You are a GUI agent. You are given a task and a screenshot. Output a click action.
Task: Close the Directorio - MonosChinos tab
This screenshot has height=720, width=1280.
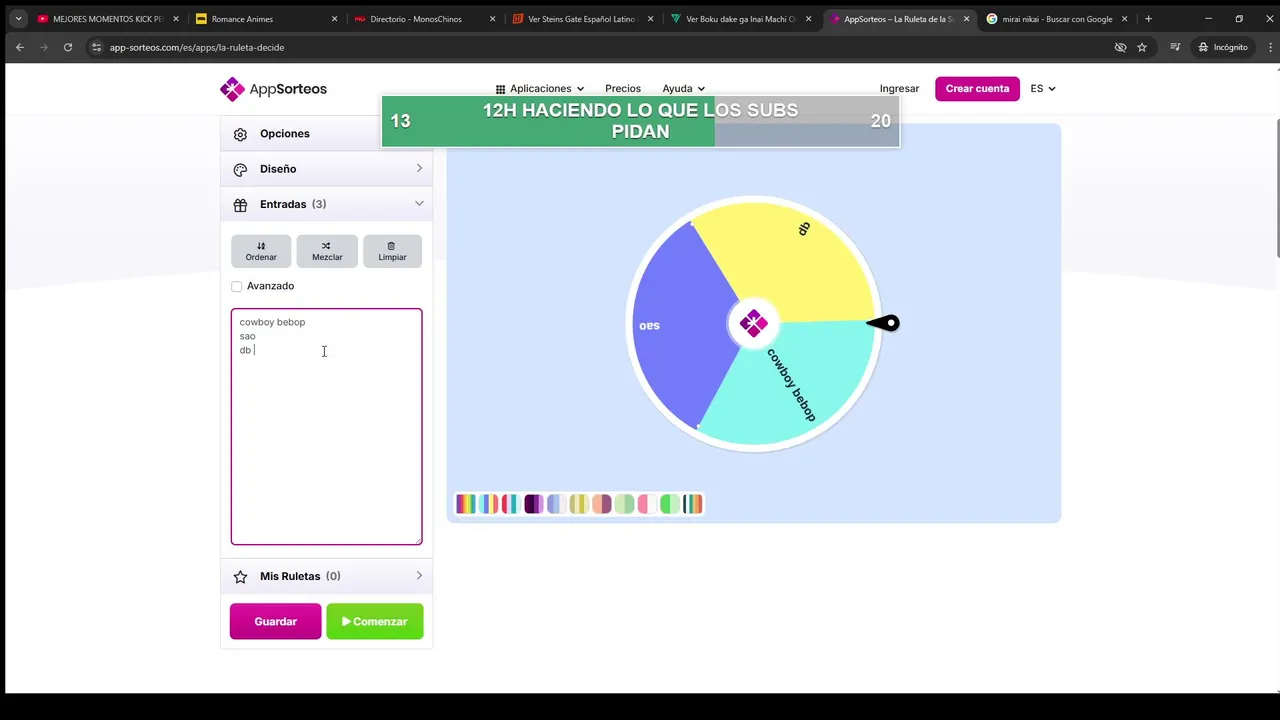click(493, 19)
